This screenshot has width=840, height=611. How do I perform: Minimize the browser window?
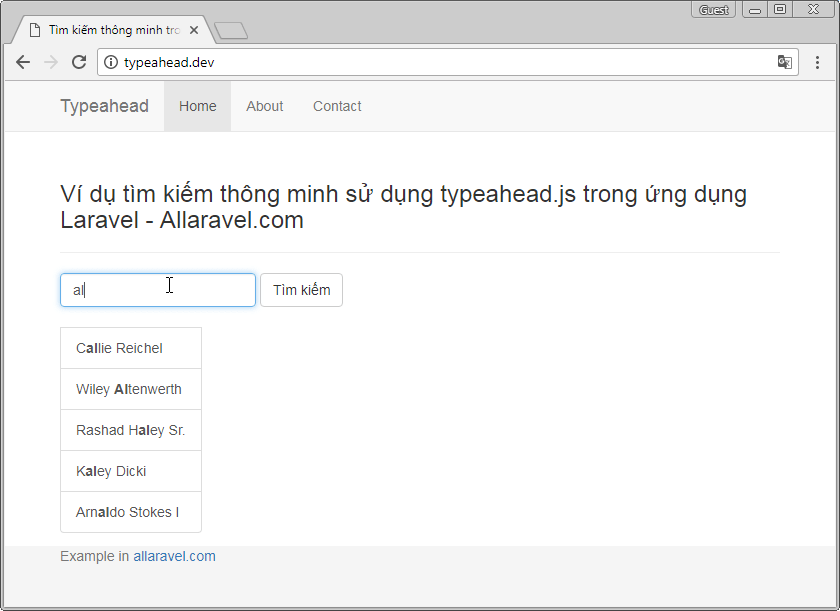pyautogui.click(x=755, y=10)
